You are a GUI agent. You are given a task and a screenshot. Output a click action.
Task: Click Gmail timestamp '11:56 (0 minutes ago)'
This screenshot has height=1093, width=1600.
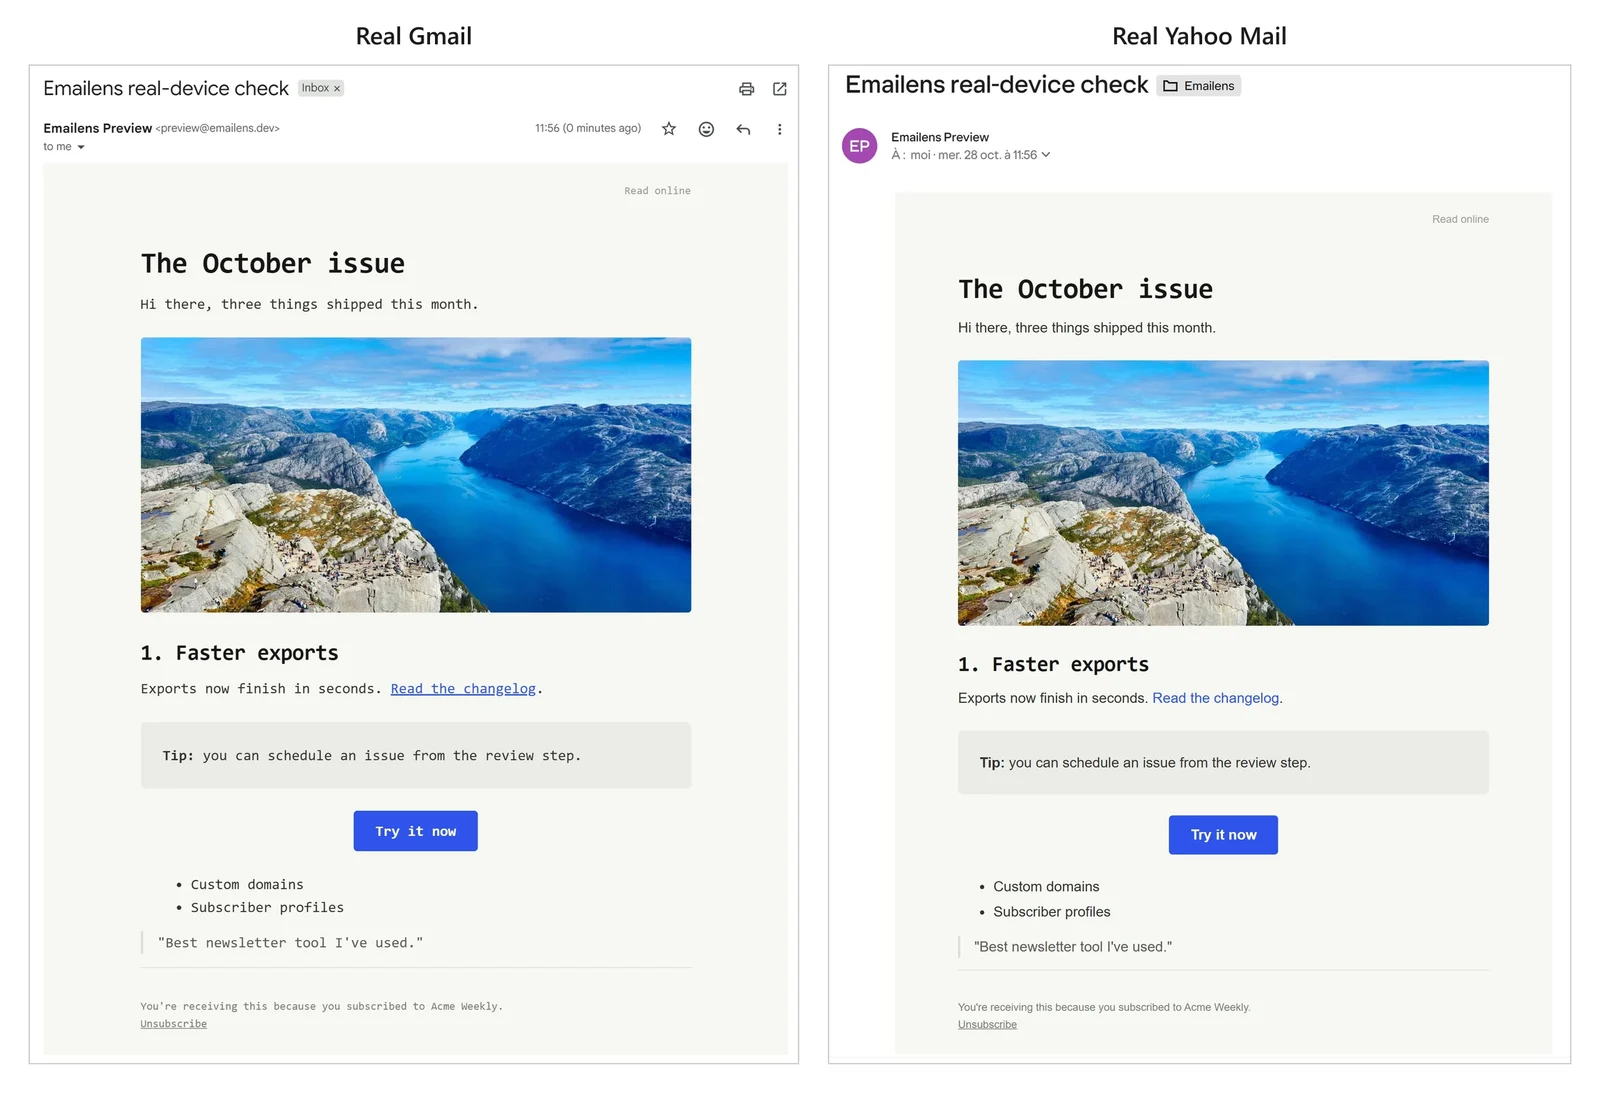pyautogui.click(x=588, y=128)
